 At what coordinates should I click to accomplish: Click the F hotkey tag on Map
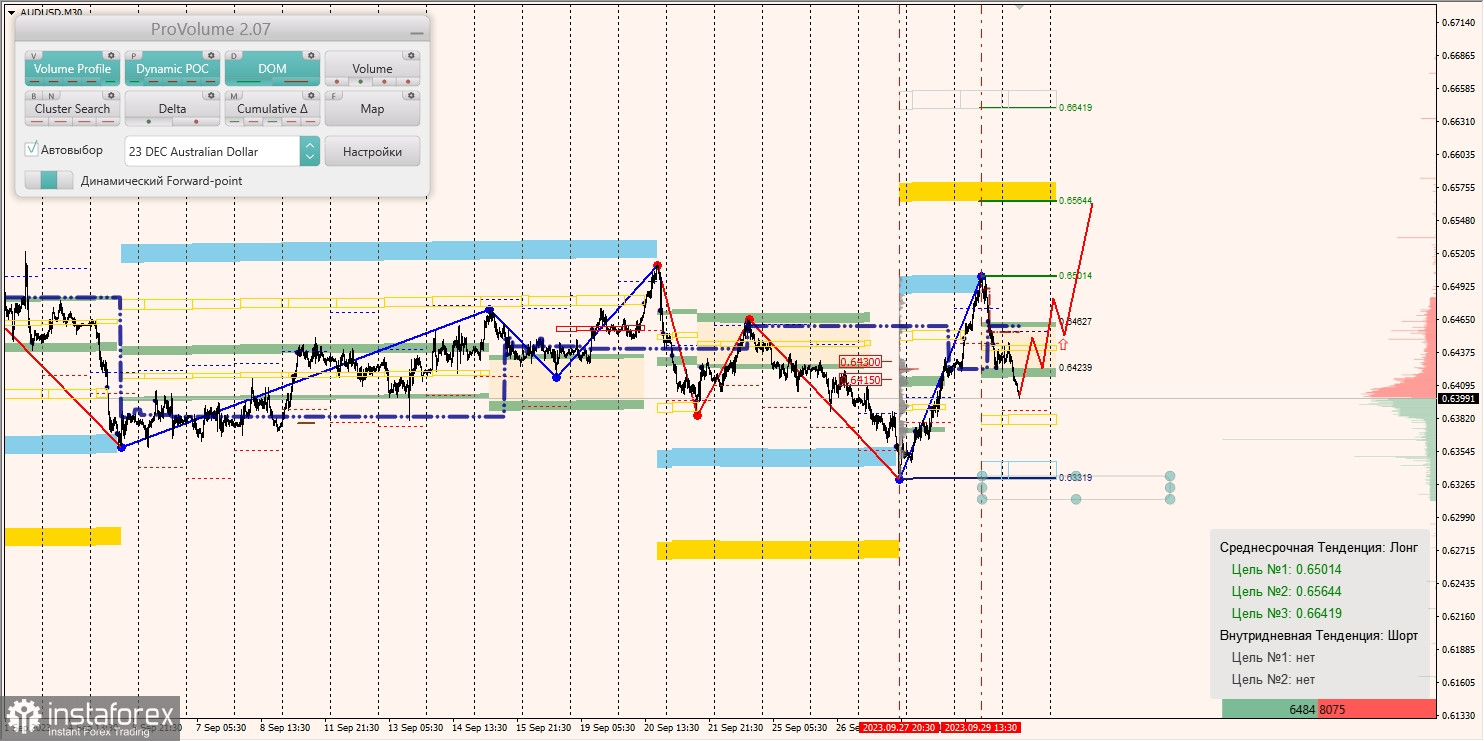[334, 96]
